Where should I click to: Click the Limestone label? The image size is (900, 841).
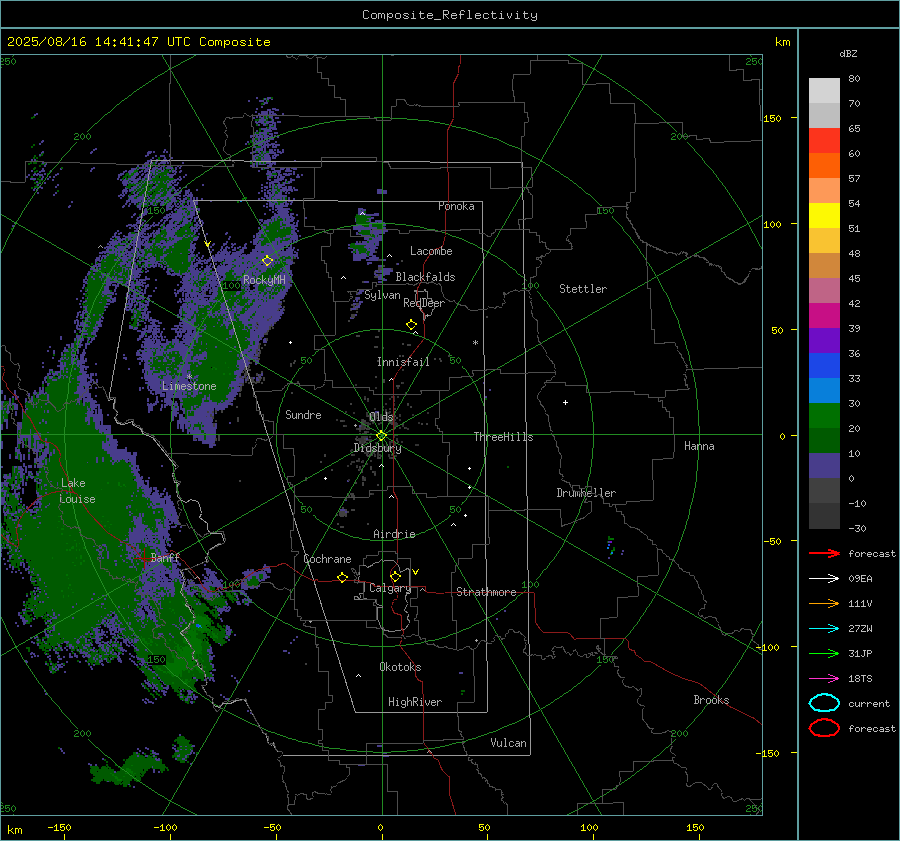click(189, 386)
